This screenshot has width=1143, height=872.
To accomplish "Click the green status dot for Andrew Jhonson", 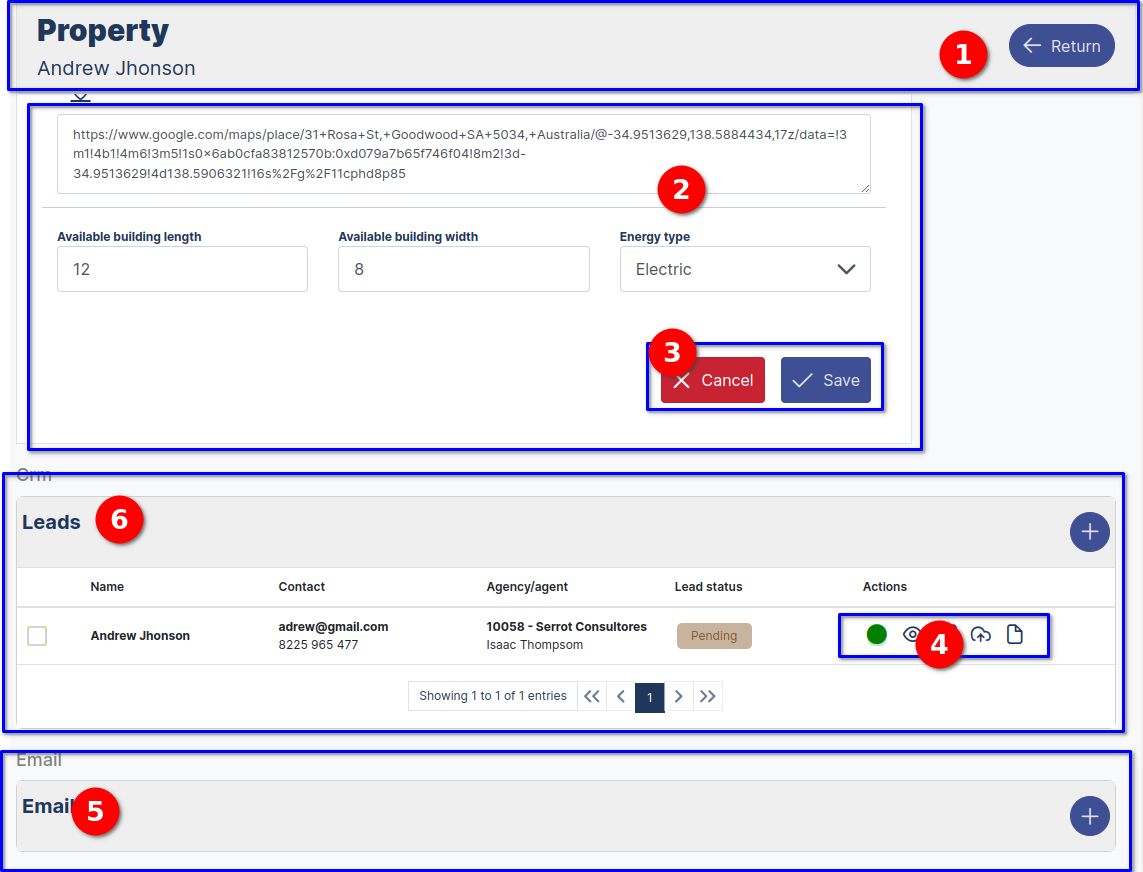I will 877,634.
